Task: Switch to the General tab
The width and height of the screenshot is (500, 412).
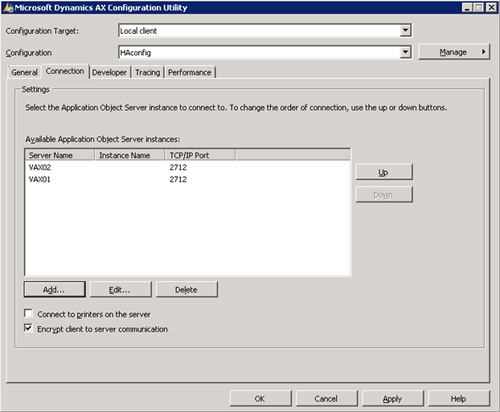Action: (24, 72)
